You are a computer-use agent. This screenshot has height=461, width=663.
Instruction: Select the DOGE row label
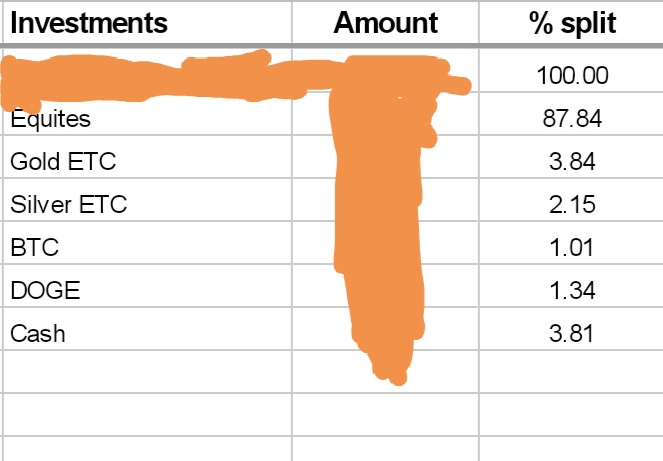(x=147, y=286)
